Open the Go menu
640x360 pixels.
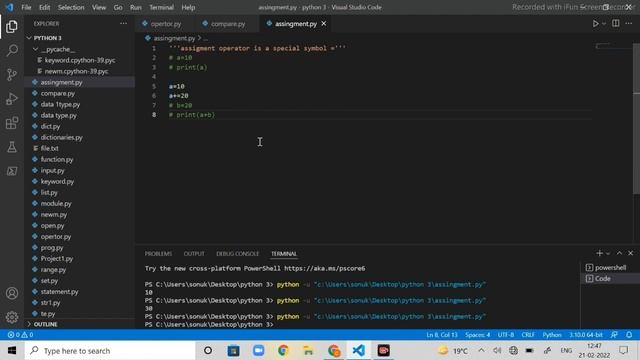click(118, 7)
